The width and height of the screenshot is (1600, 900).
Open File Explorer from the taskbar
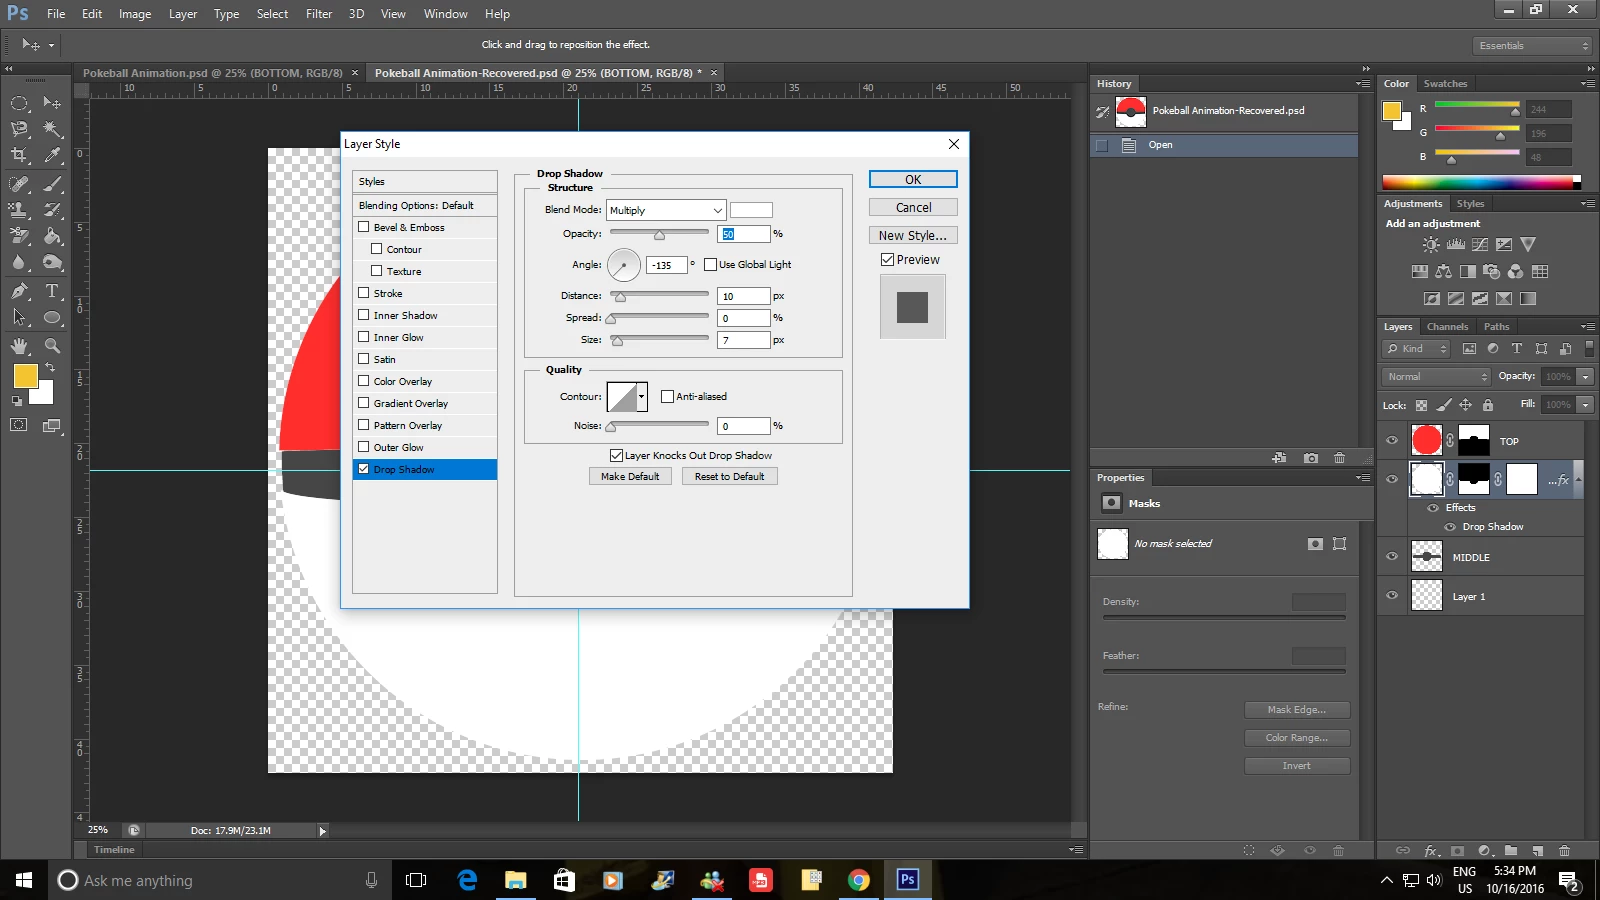[x=515, y=880]
